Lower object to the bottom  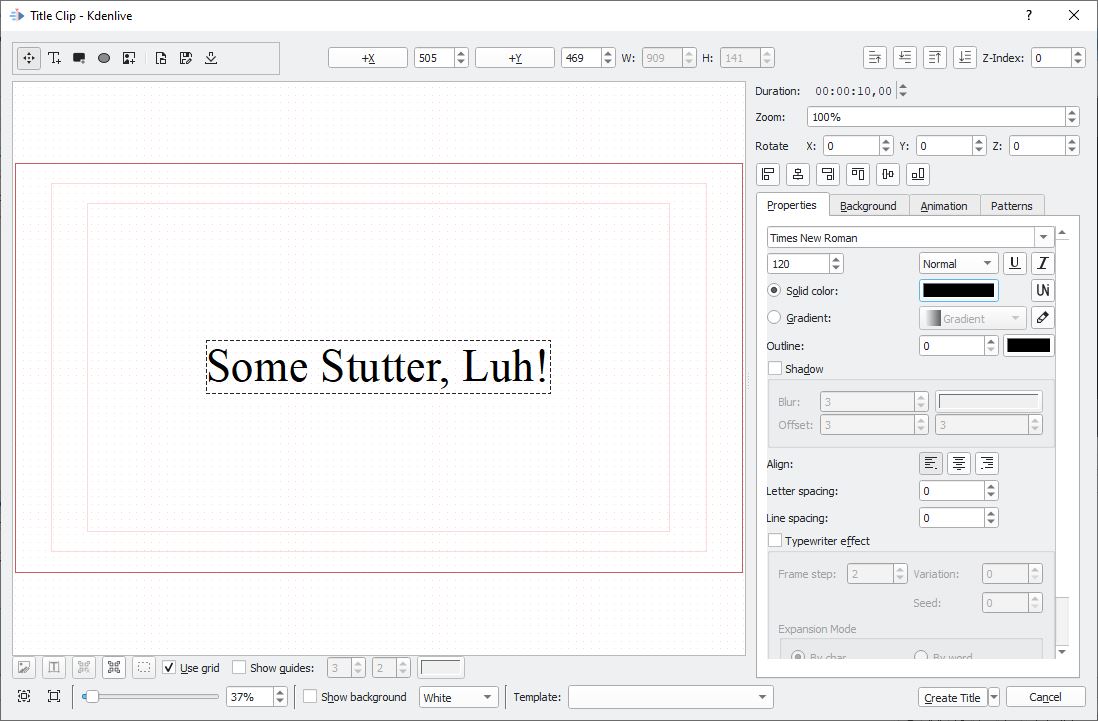tap(964, 57)
